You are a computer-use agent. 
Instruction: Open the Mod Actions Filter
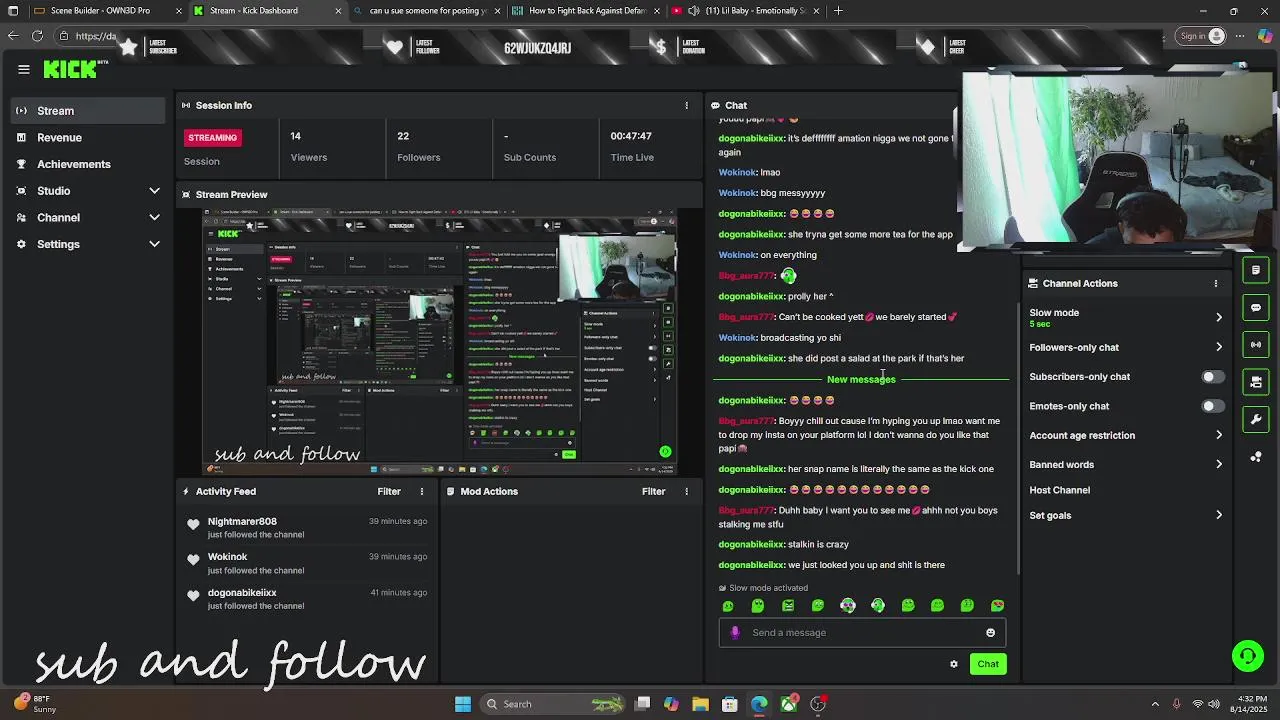point(654,491)
